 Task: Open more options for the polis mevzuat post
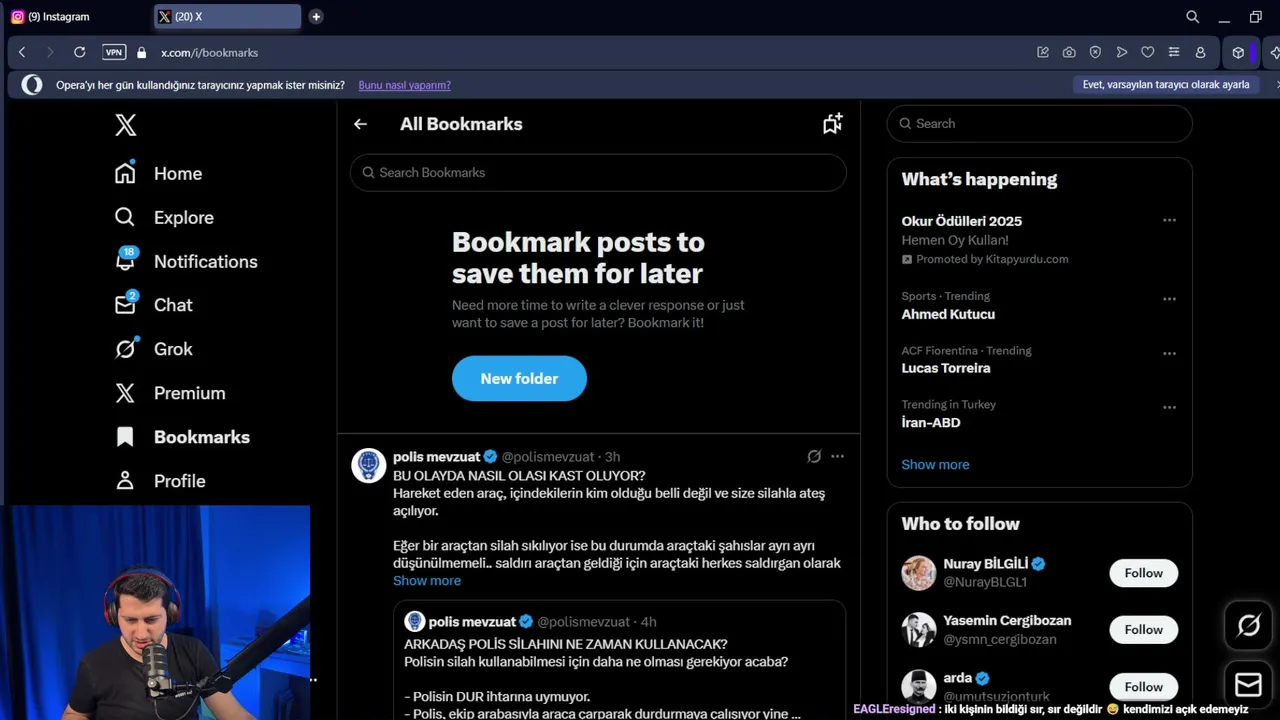click(838, 457)
